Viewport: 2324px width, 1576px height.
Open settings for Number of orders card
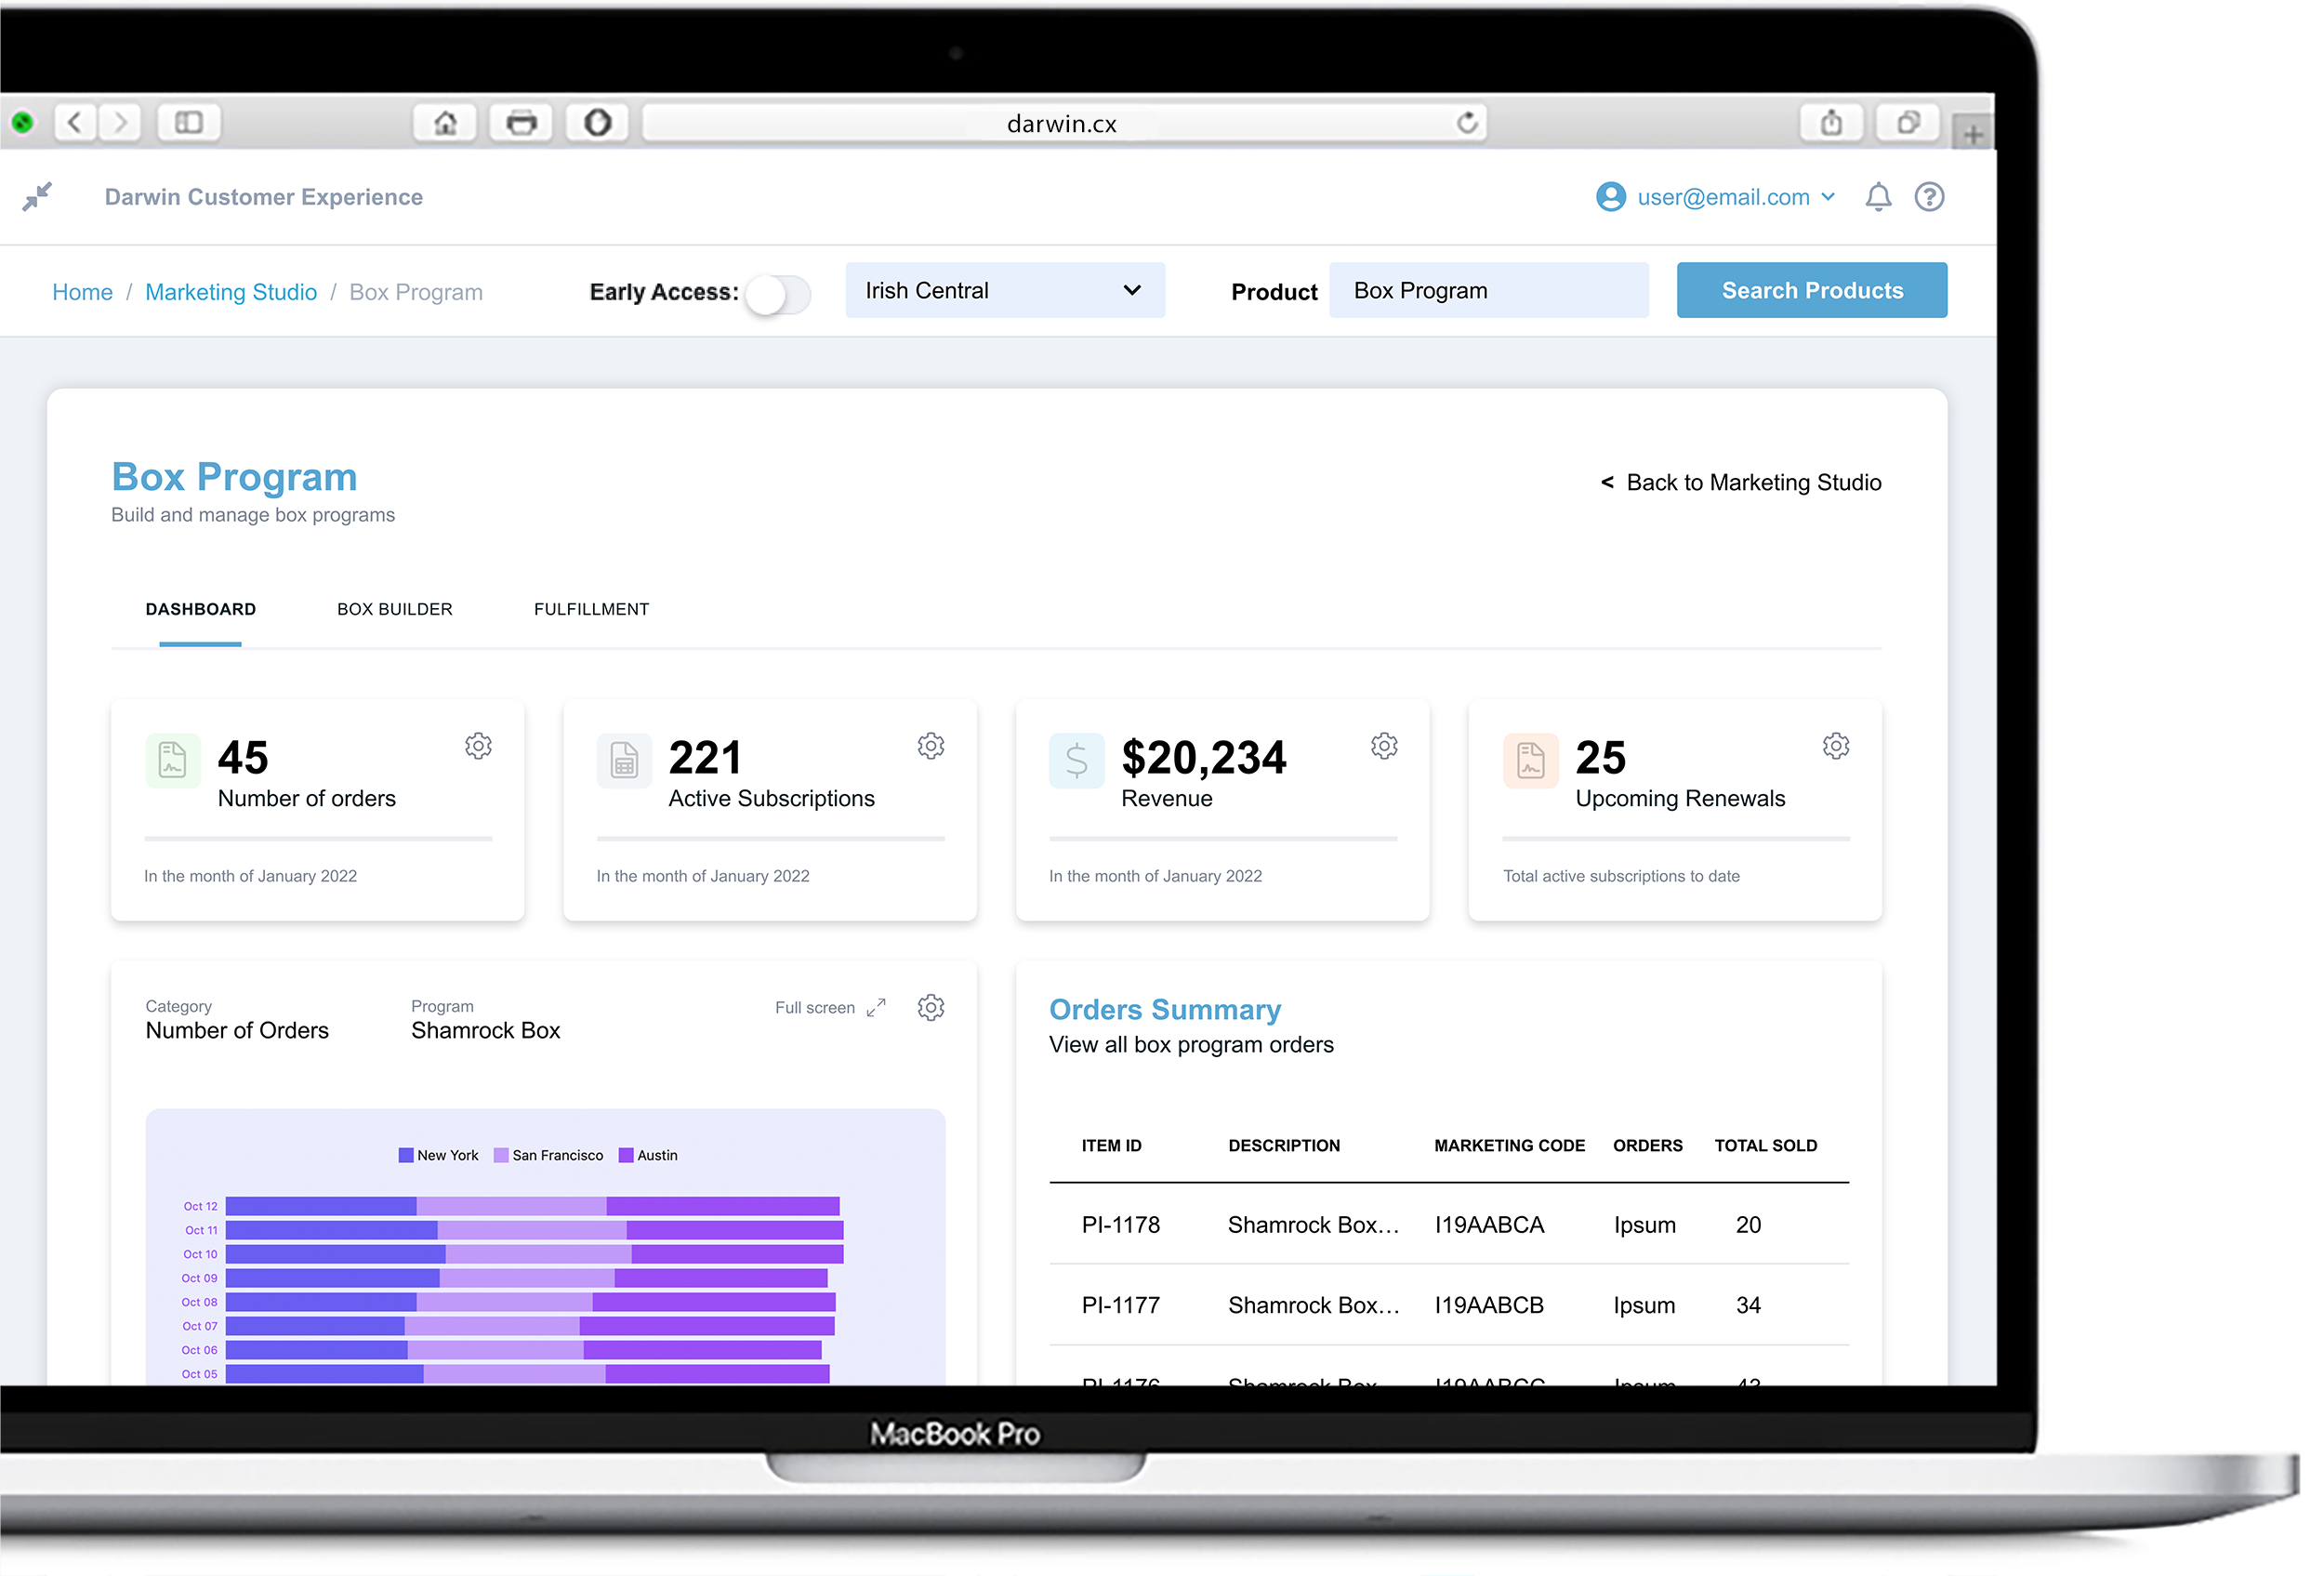pos(478,745)
